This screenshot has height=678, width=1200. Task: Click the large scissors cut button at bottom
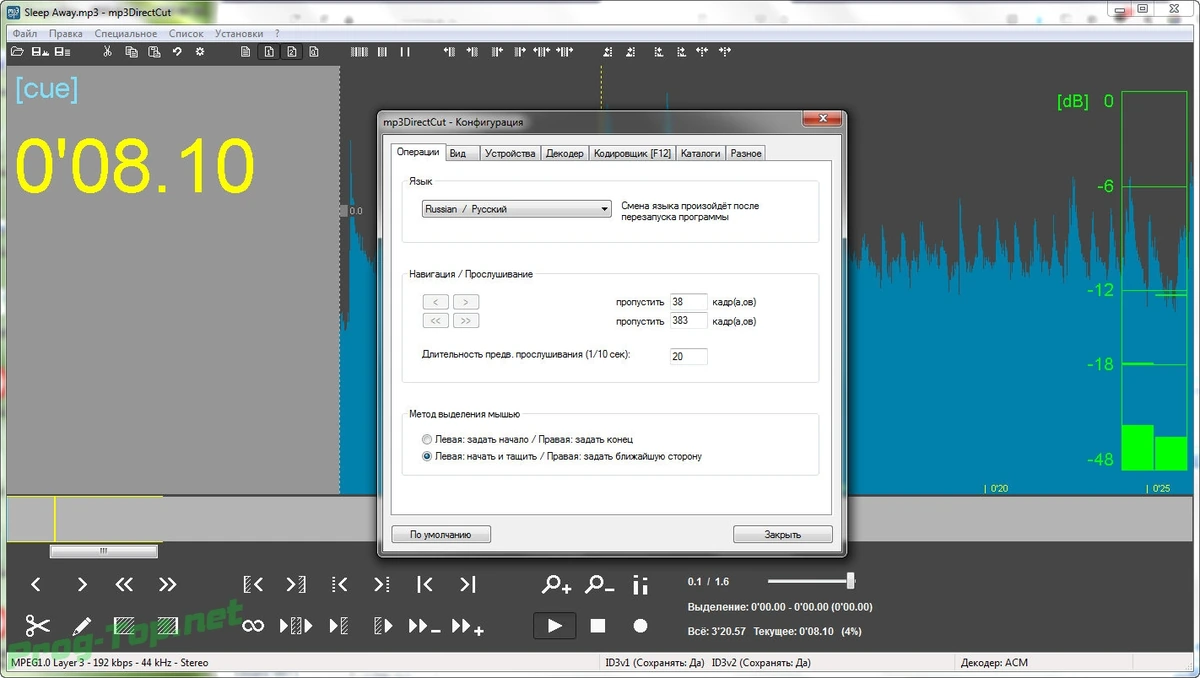pyautogui.click(x=38, y=626)
